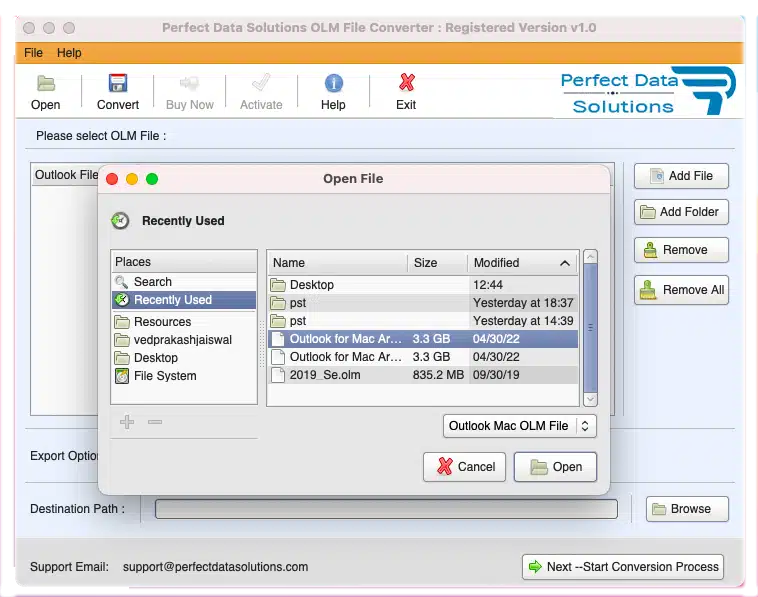Viewport: 758px width, 597px height.
Task: Open the File menu
Action: tap(33, 53)
